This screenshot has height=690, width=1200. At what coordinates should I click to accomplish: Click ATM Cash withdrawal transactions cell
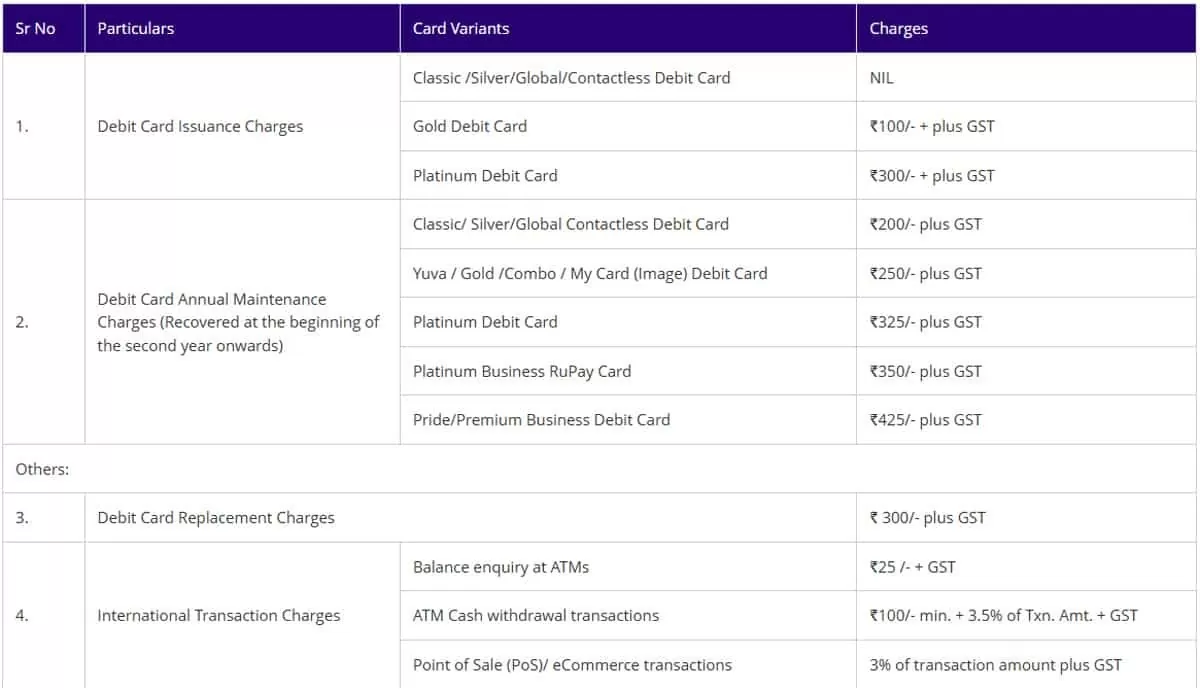536,616
